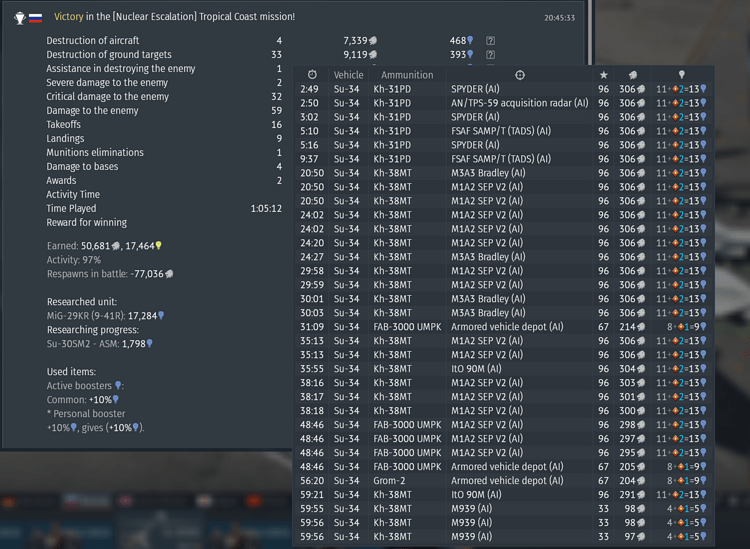Open help icon on Destruction of ground targets row
750x549 pixels.
(490, 55)
